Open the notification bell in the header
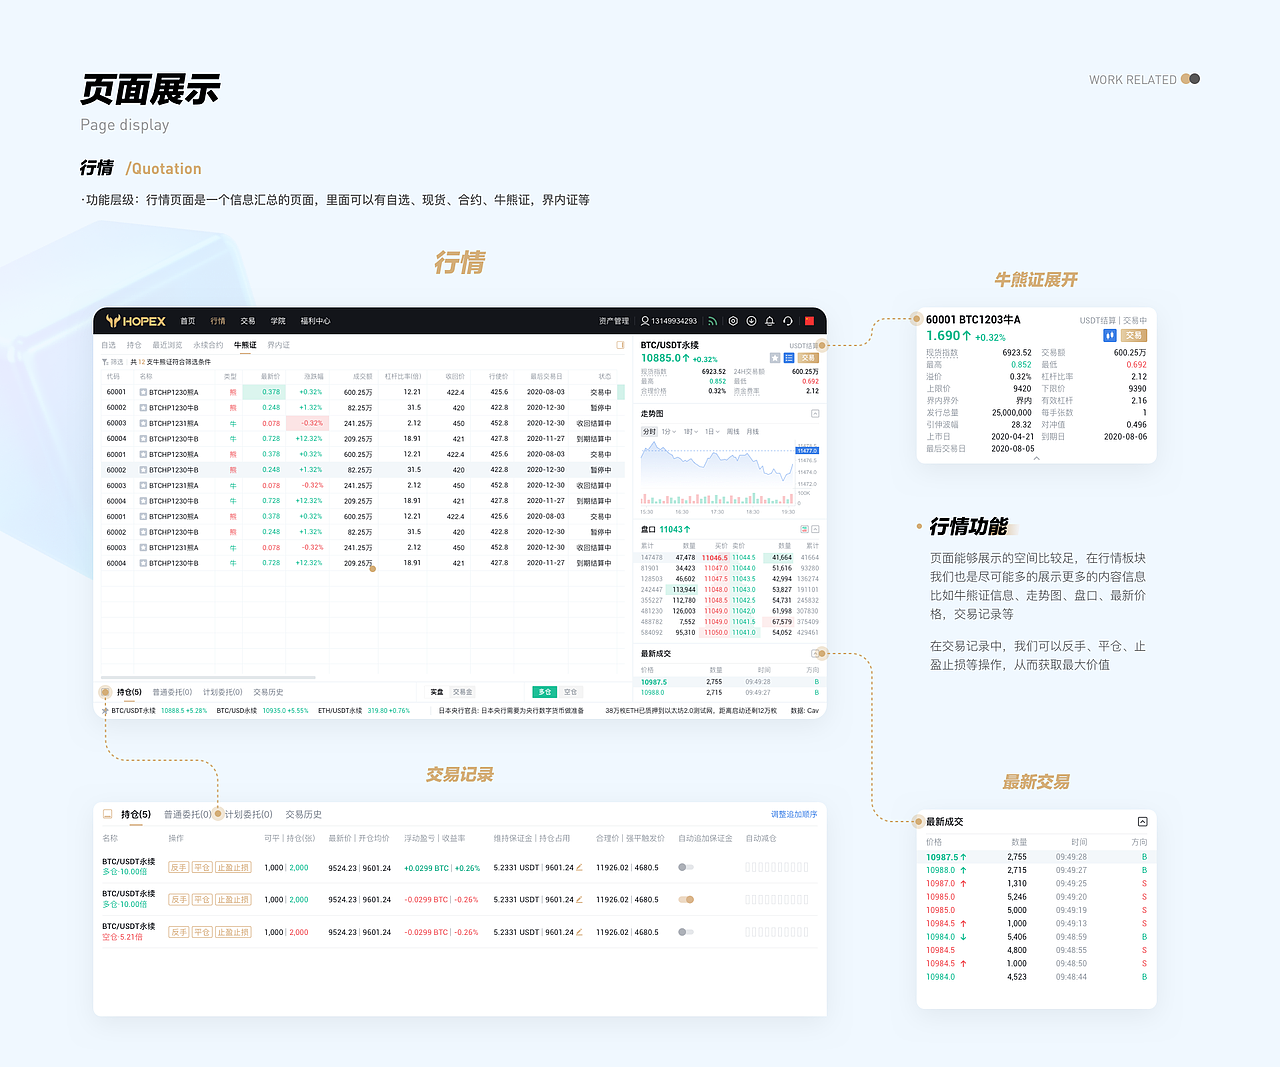The image size is (1280, 1067). coord(770,321)
